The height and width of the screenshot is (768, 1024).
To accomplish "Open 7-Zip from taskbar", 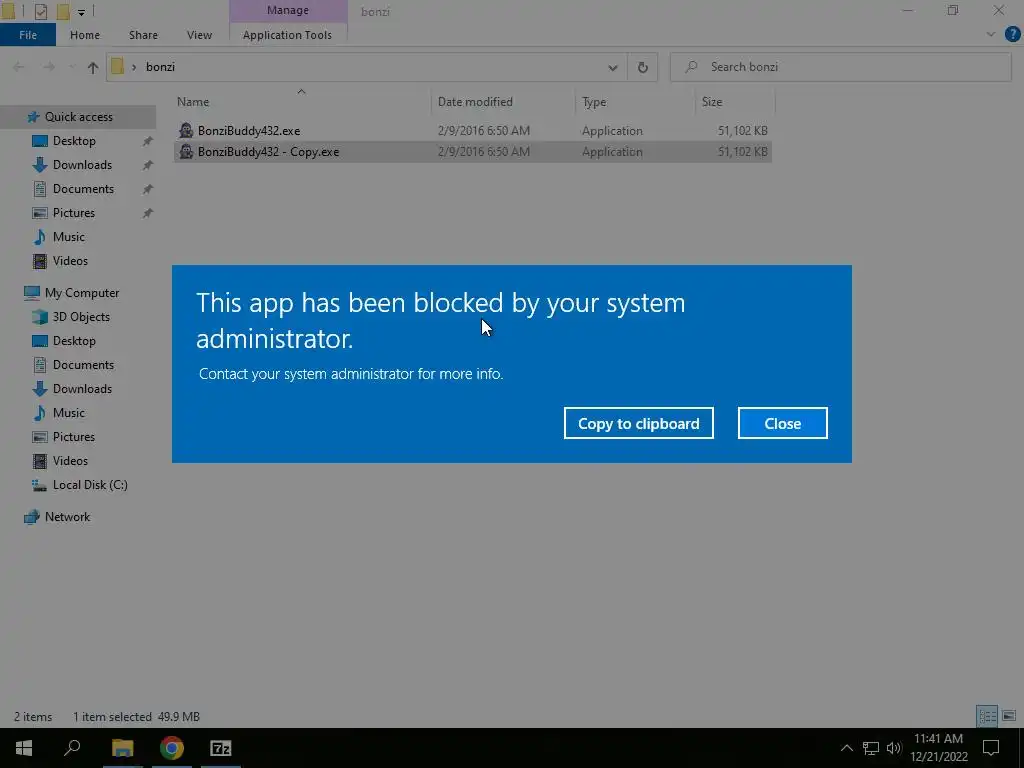I will (221, 748).
